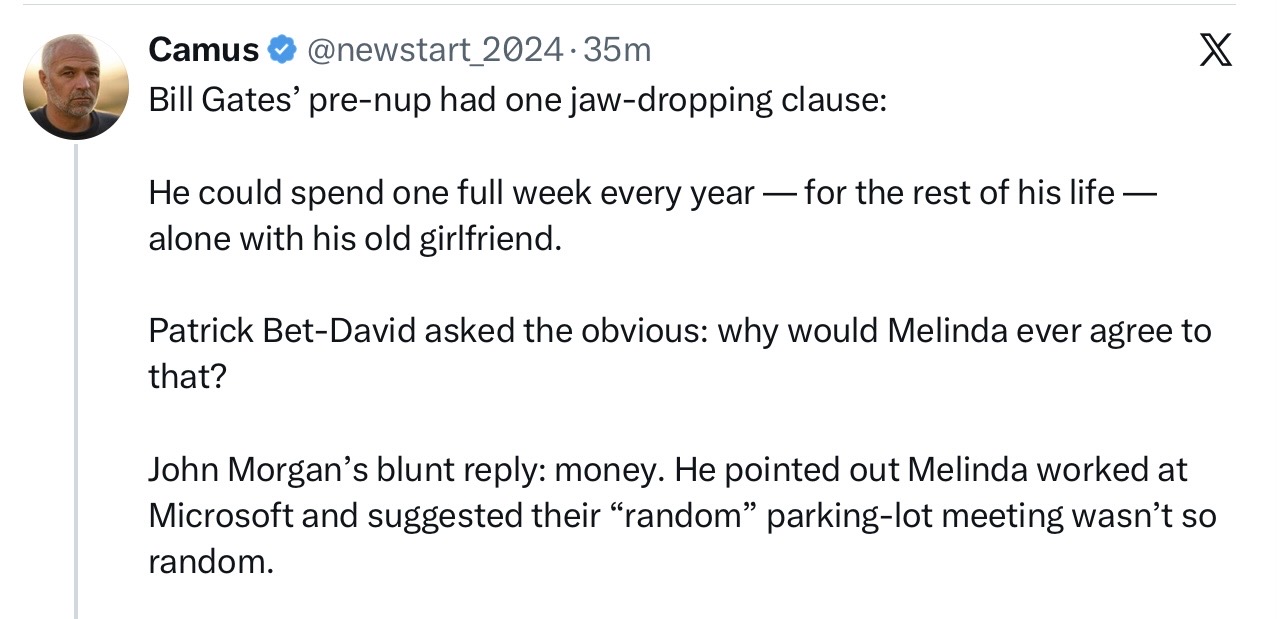1279x619 pixels.
Task: Click the name "Patrick Bet-David" in the tweet
Action: tap(282, 331)
